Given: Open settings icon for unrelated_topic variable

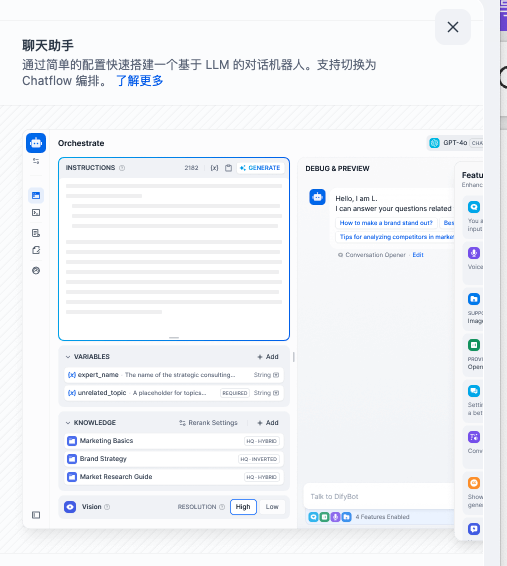Looking at the screenshot, I should pos(276,393).
